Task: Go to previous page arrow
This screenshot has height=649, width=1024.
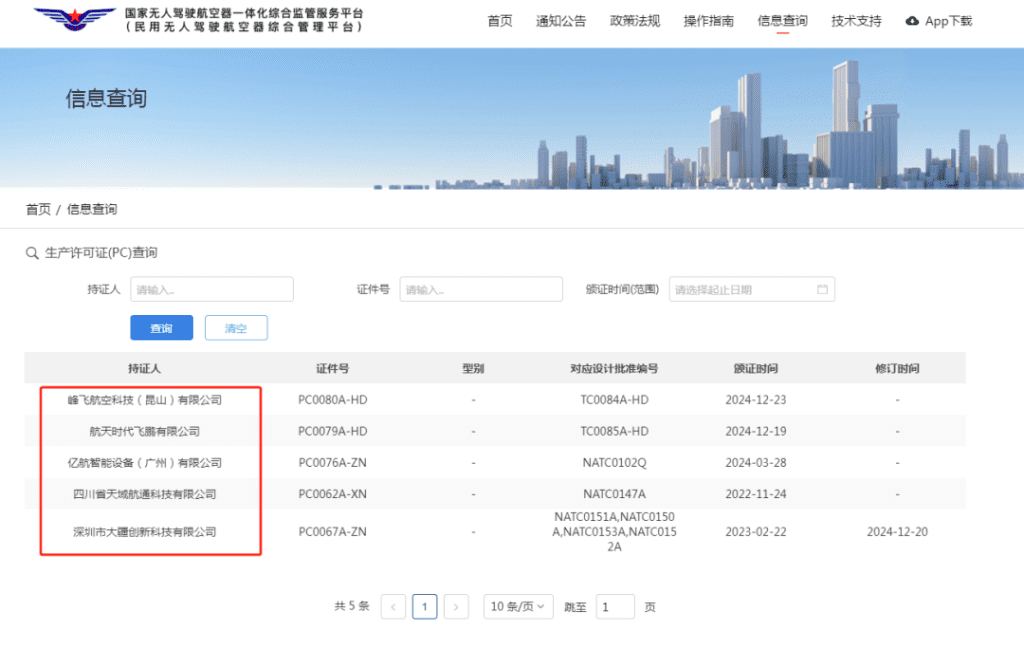Action: 394,607
